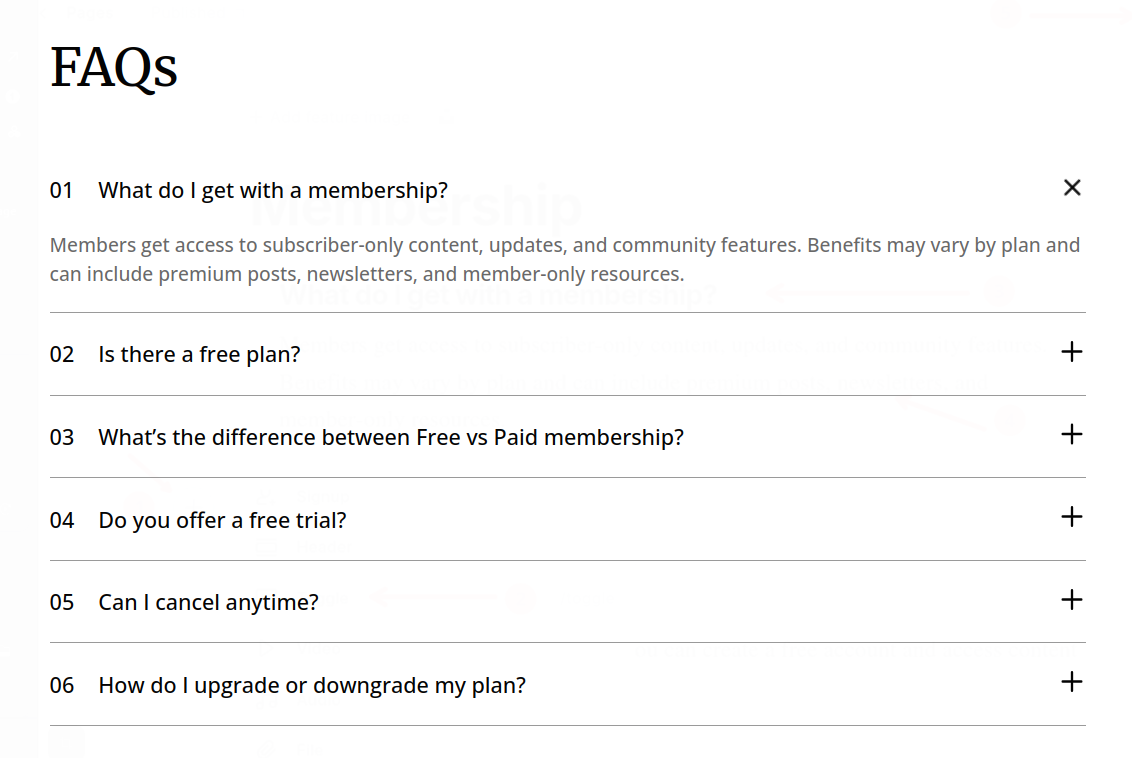Select the 06 item number
Screen dimensions: 1132x758
62,685
